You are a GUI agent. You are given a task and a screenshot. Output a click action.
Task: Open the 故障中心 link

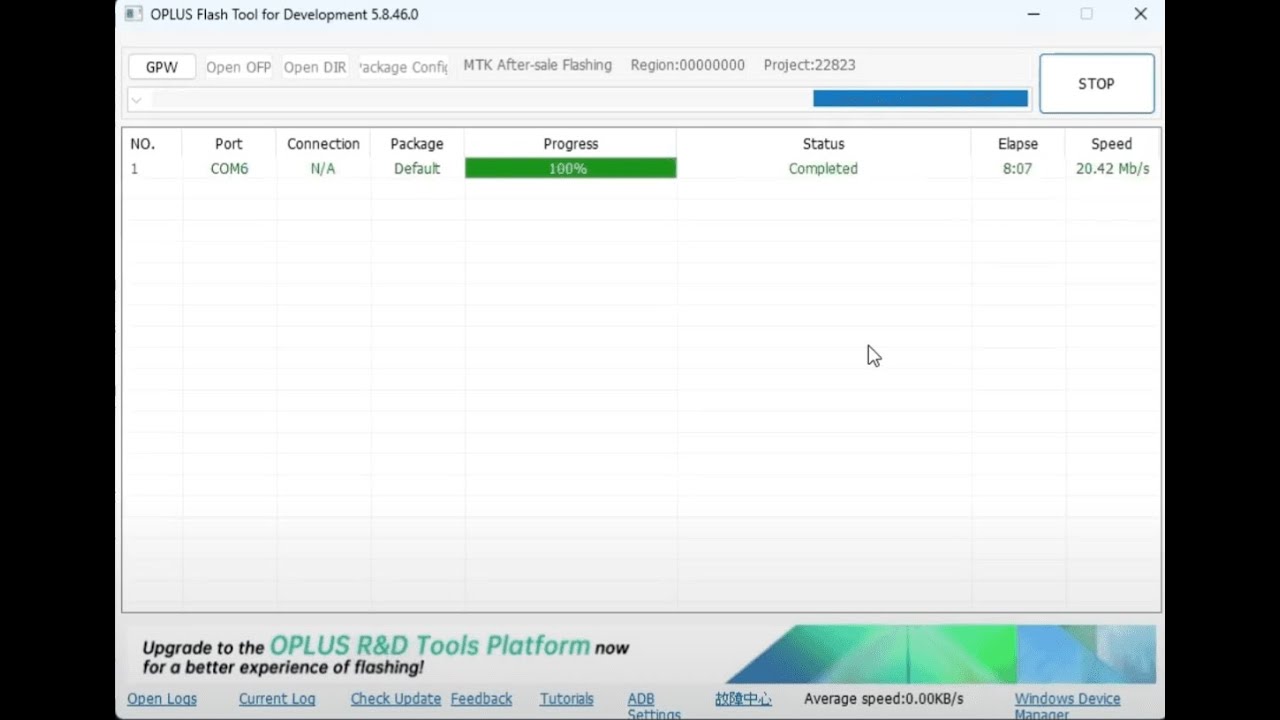click(743, 699)
